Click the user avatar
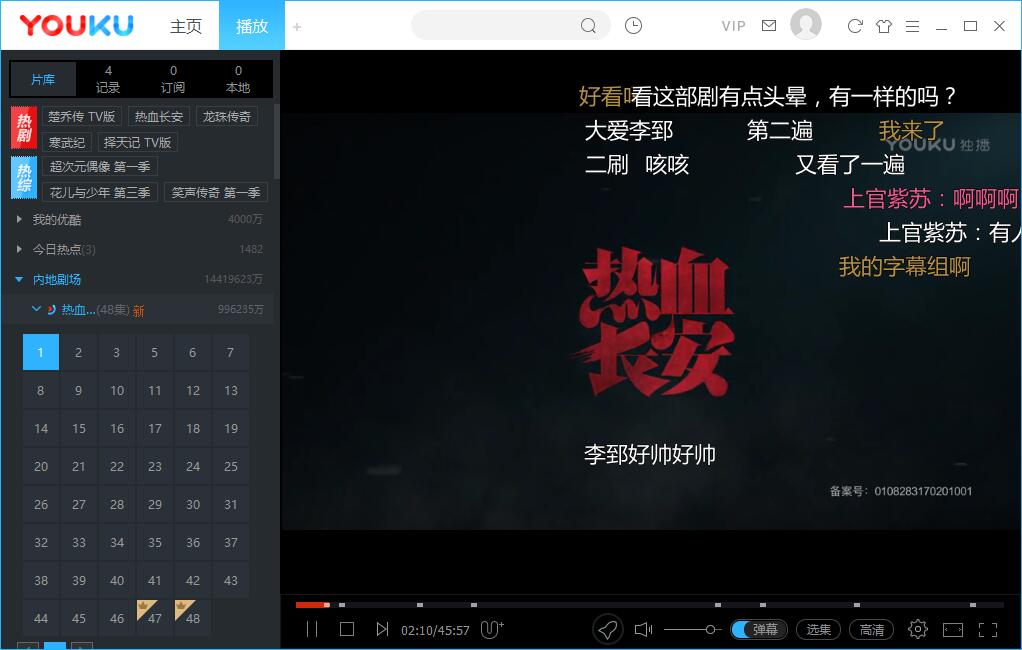The image size is (1022, 650). (806, 24)
